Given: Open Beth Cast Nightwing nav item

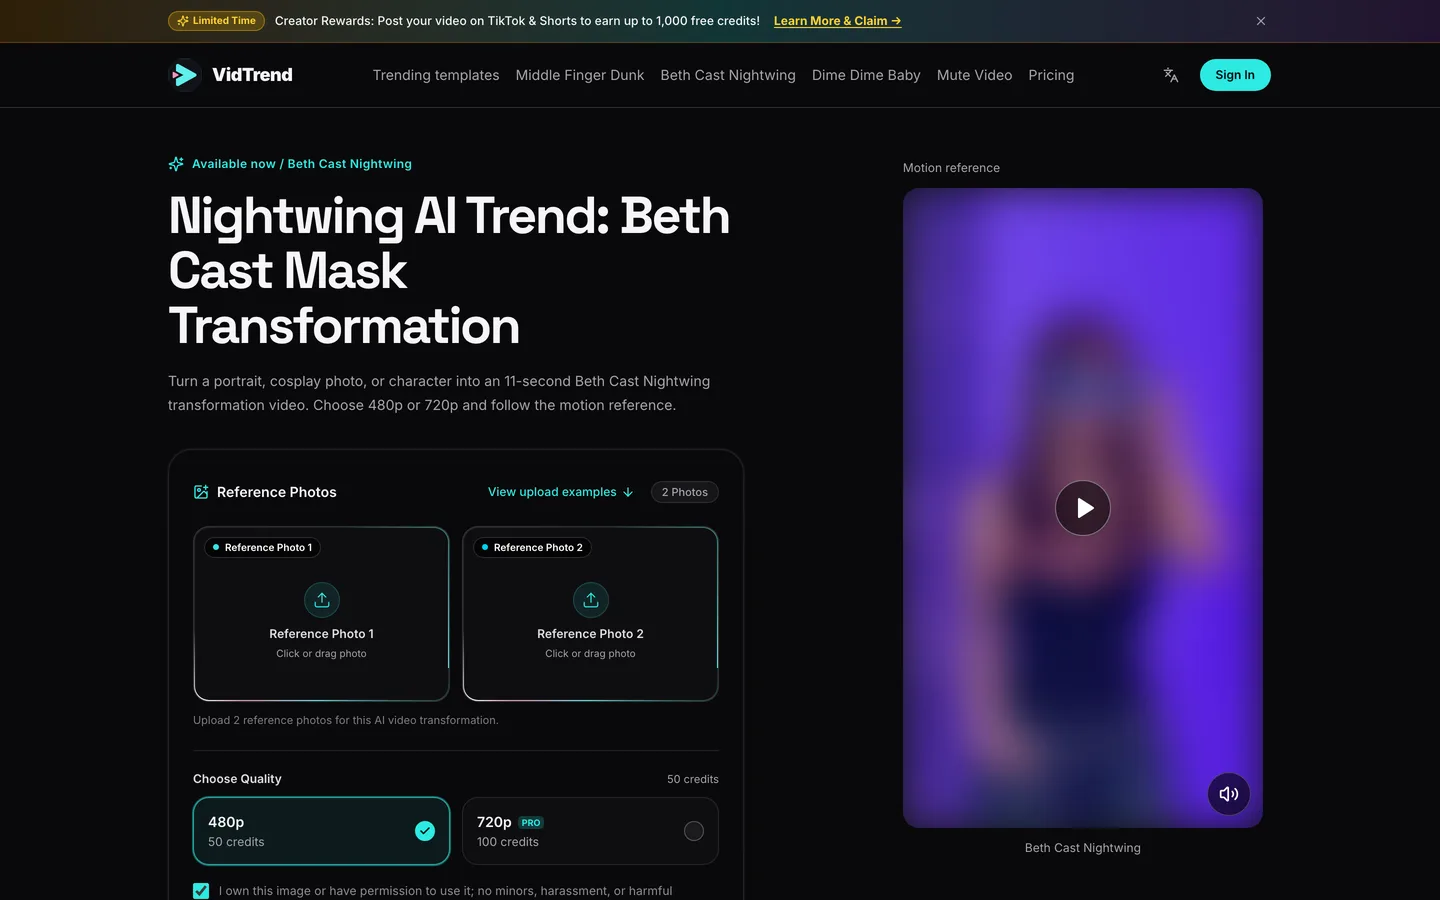Looking at the screenshot, I should pyautogui.click(x=728, y=75).
